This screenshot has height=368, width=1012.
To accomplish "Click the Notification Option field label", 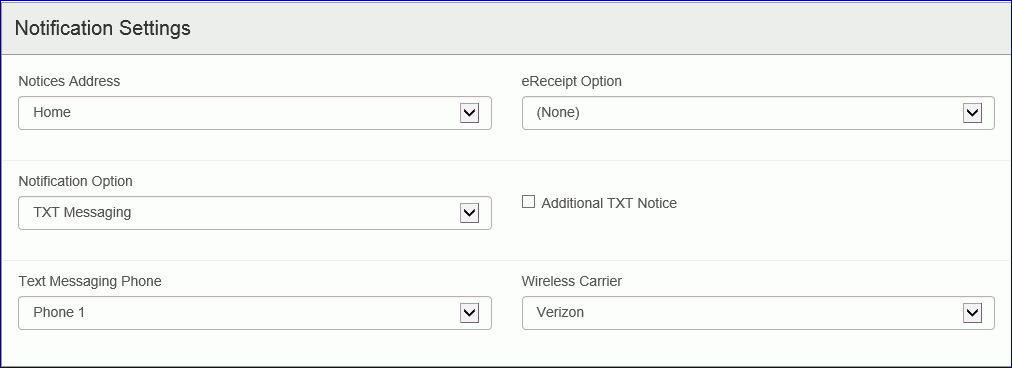I will click(76, 181).
